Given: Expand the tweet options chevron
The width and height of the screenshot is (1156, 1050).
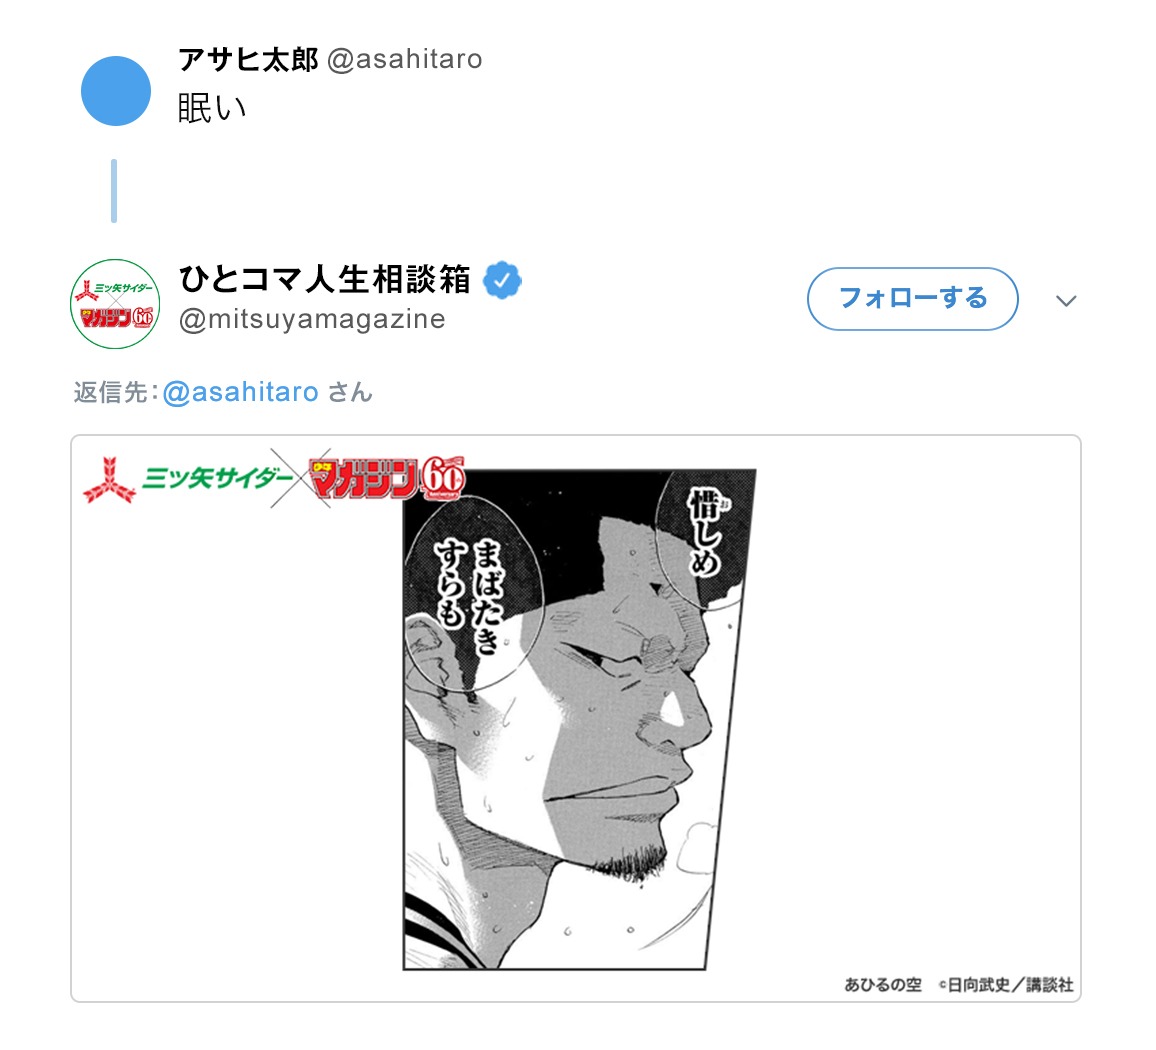Looking at the screenshot, I should point(1066,300).
